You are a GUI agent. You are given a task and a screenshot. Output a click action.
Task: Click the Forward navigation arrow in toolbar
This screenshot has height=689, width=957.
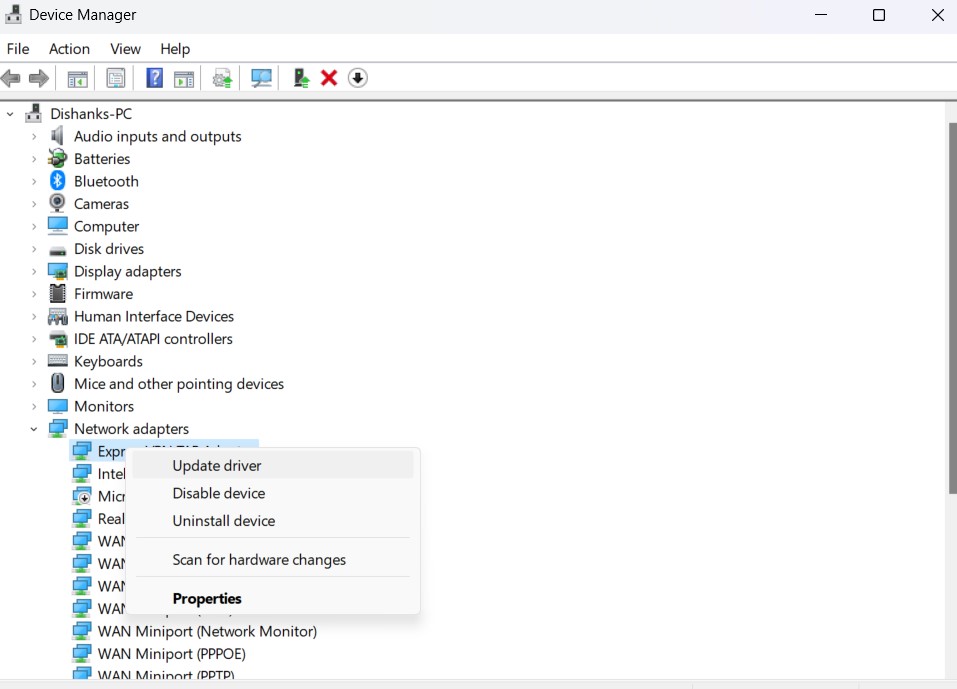[38, 77]
